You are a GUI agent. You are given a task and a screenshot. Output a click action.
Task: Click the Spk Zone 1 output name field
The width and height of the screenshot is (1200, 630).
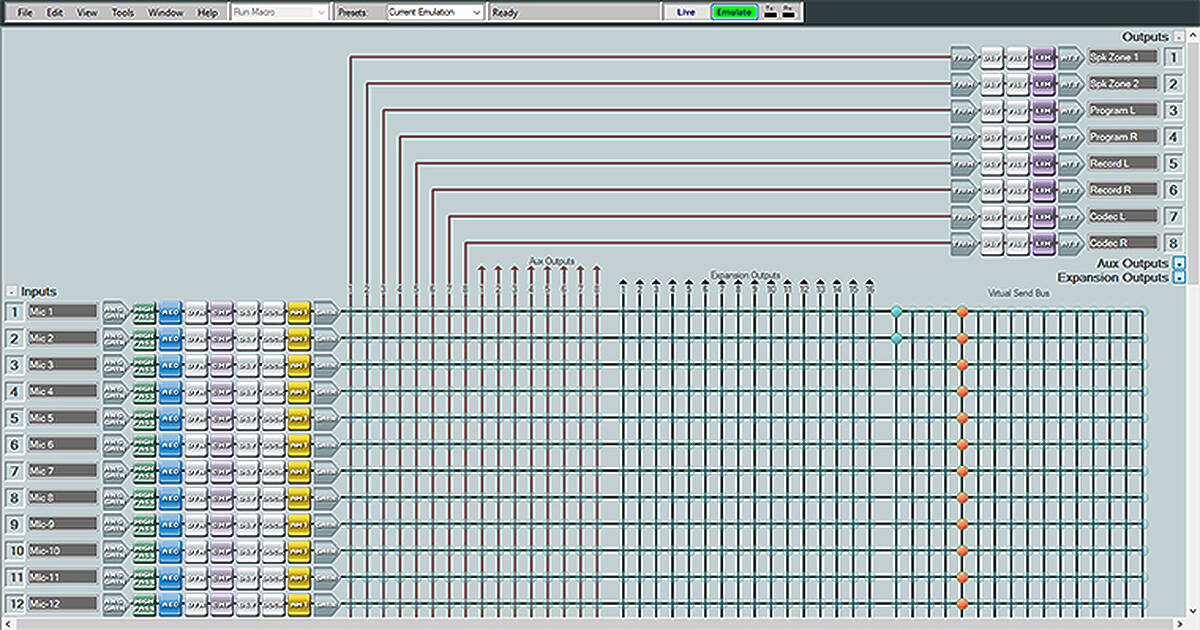pos(1122,57)
